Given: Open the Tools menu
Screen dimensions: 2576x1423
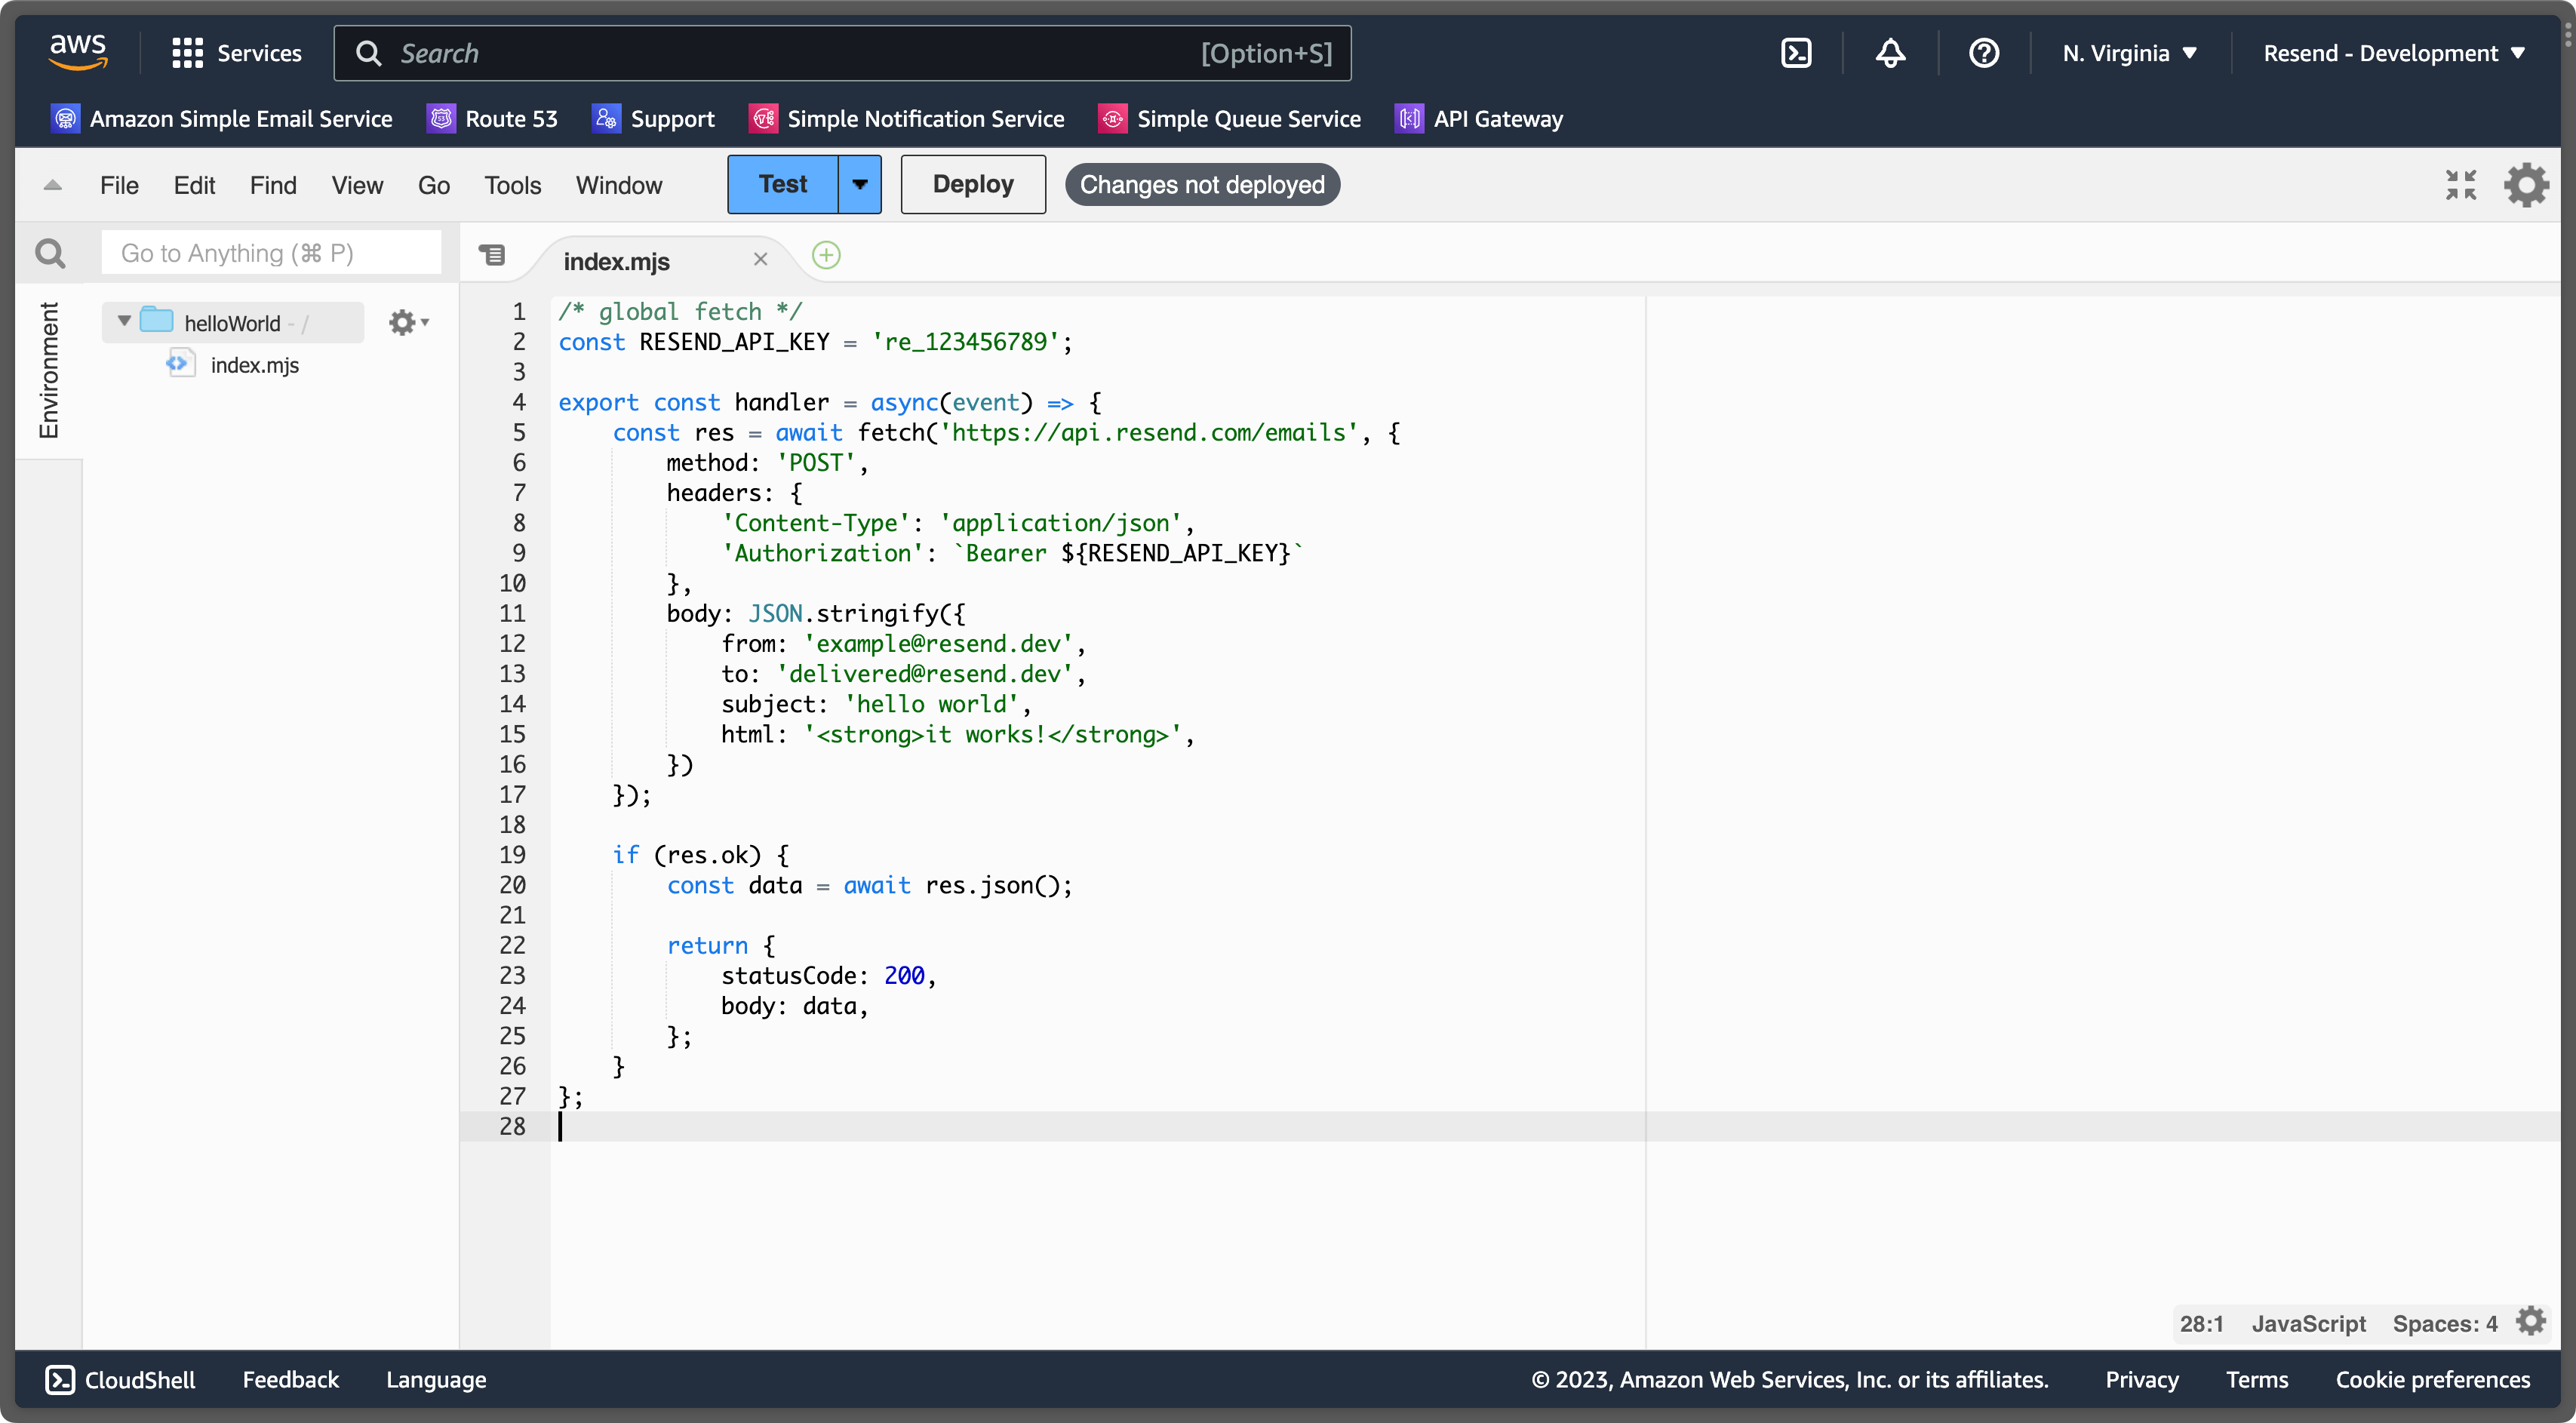Looking at the screenshot, I should 512,185.
